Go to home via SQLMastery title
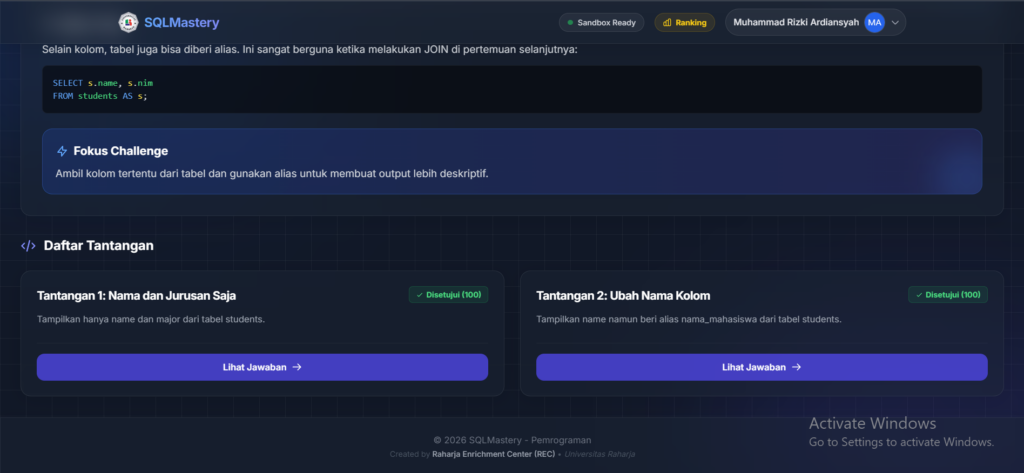The image size is (1024, 473). 181,22
